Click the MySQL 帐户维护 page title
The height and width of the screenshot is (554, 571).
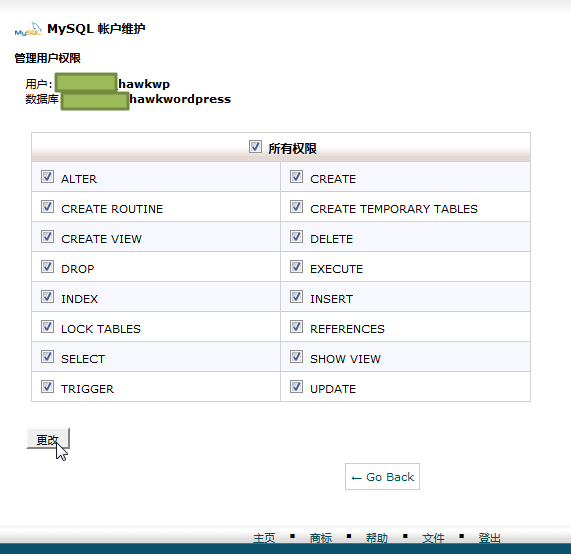point(96,28)
